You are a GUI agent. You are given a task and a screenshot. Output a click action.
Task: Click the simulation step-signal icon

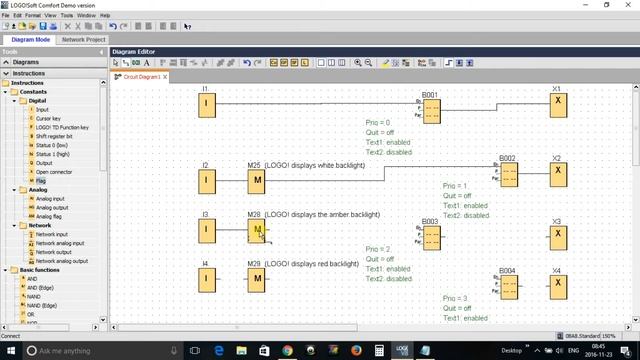449,63
